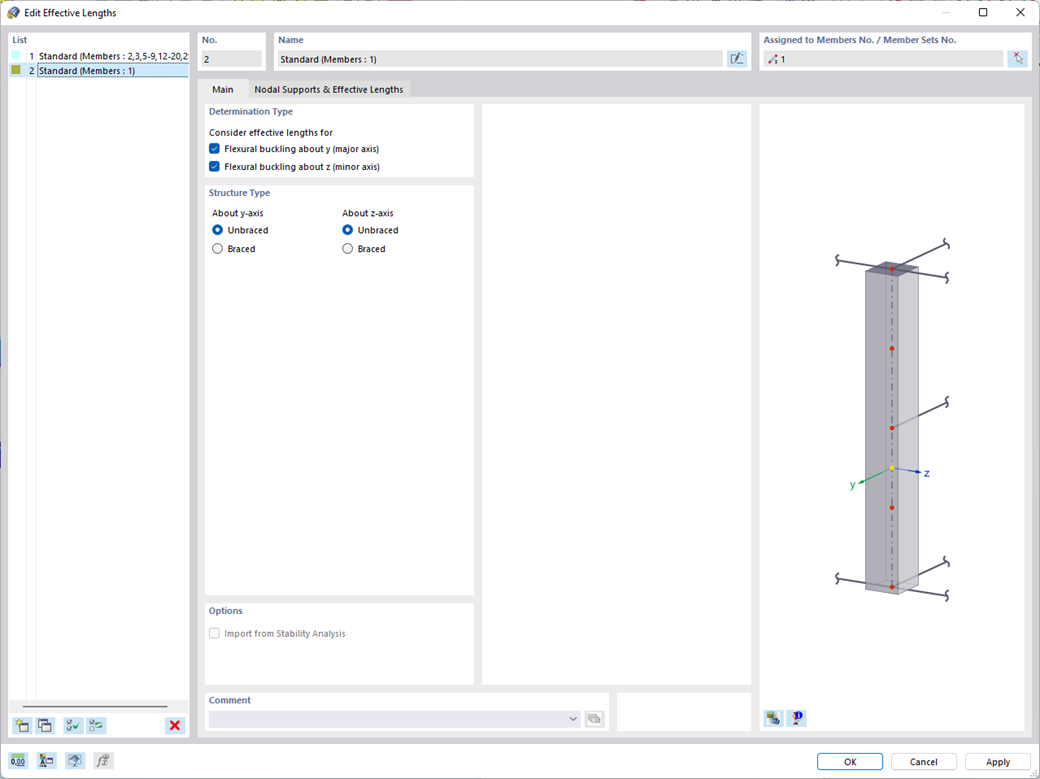This screenshot has height=779, width=1040.
Task: Click the info icon below the column preview
Action: [796, 718]
